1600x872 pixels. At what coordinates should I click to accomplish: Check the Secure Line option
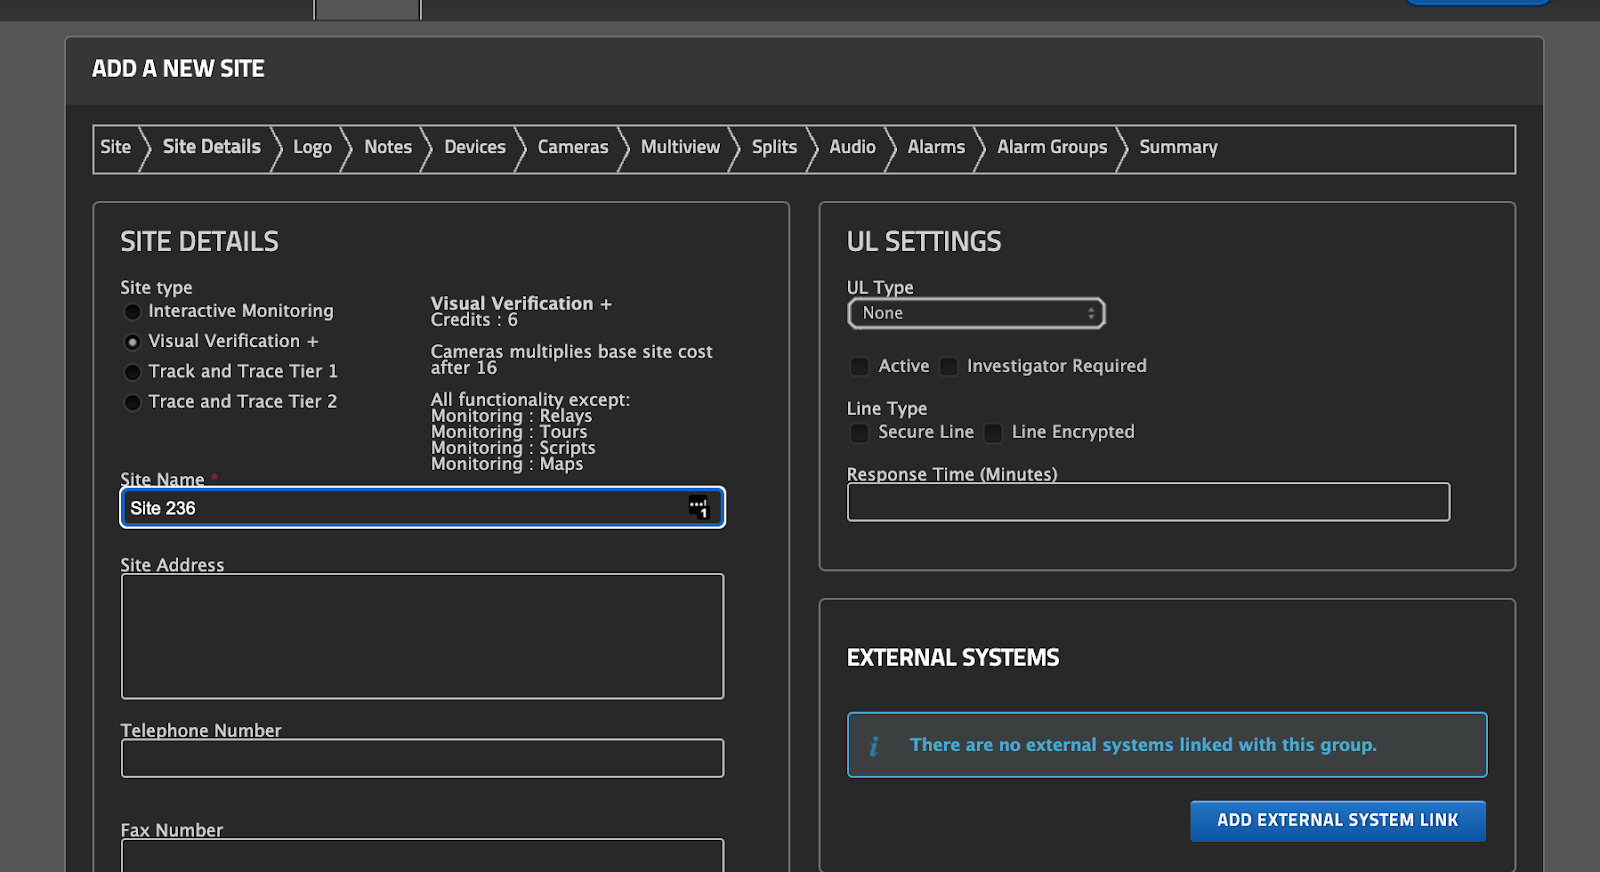pos(859,433)
